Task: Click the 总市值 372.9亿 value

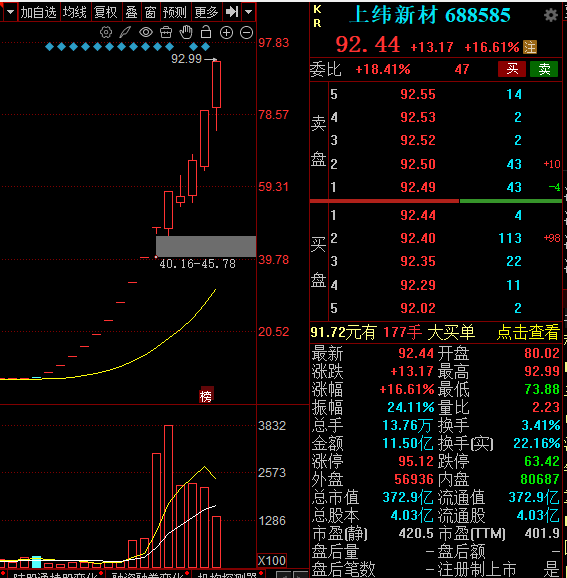Action: [x=408, y=497]
